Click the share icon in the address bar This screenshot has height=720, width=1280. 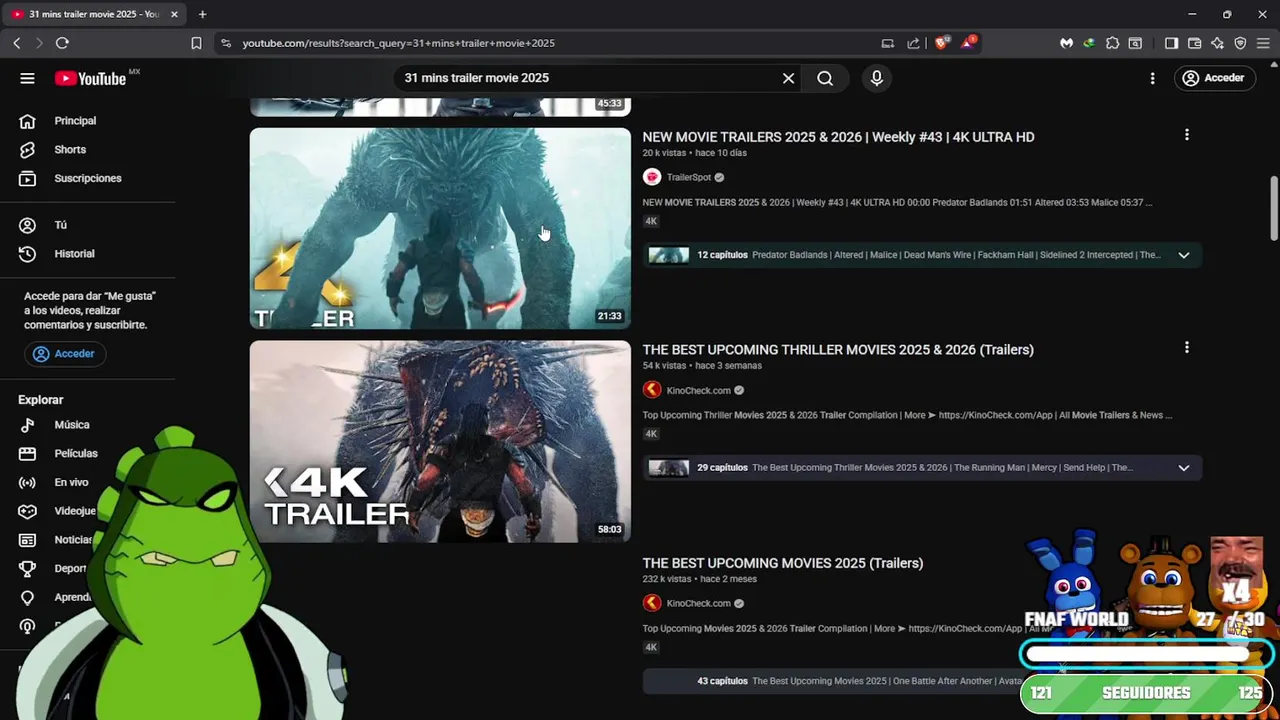[913, 43]
